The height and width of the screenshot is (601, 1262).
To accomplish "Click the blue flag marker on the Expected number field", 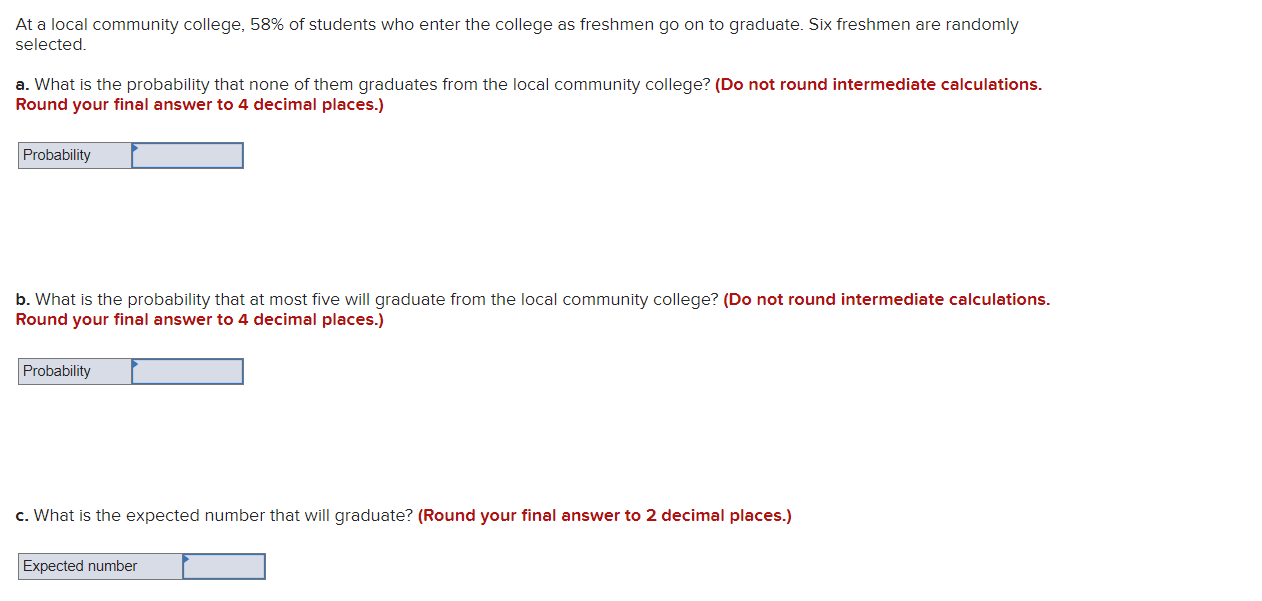I will (186, 560).
